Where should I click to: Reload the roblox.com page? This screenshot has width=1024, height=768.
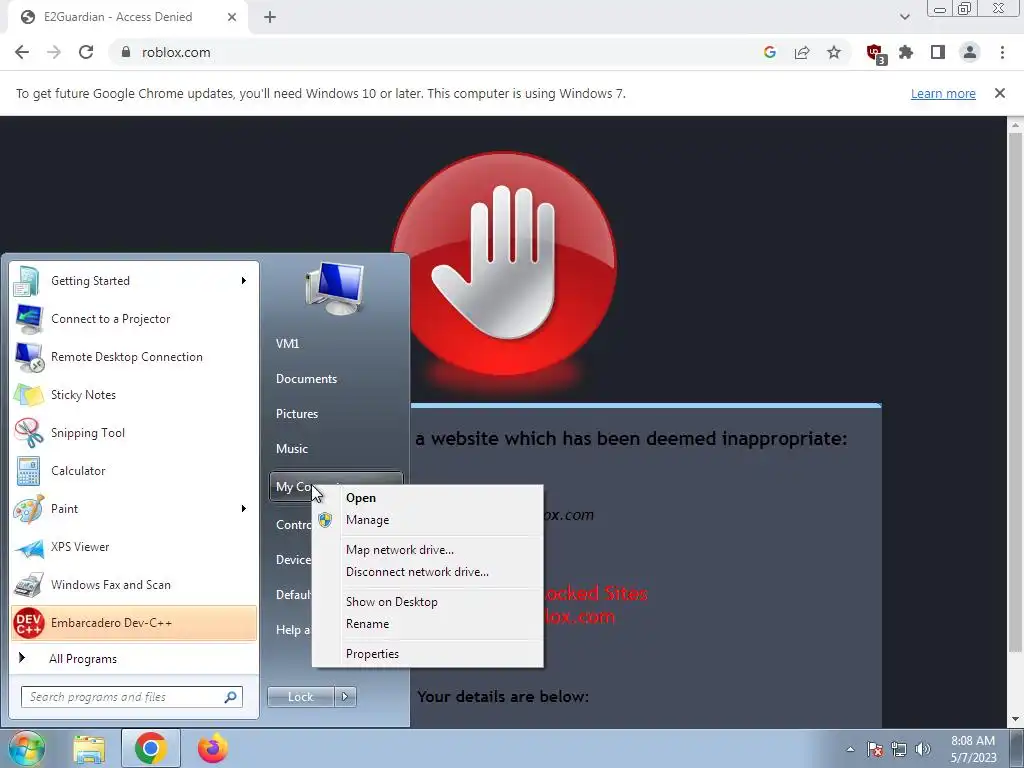tap(86, 52)
